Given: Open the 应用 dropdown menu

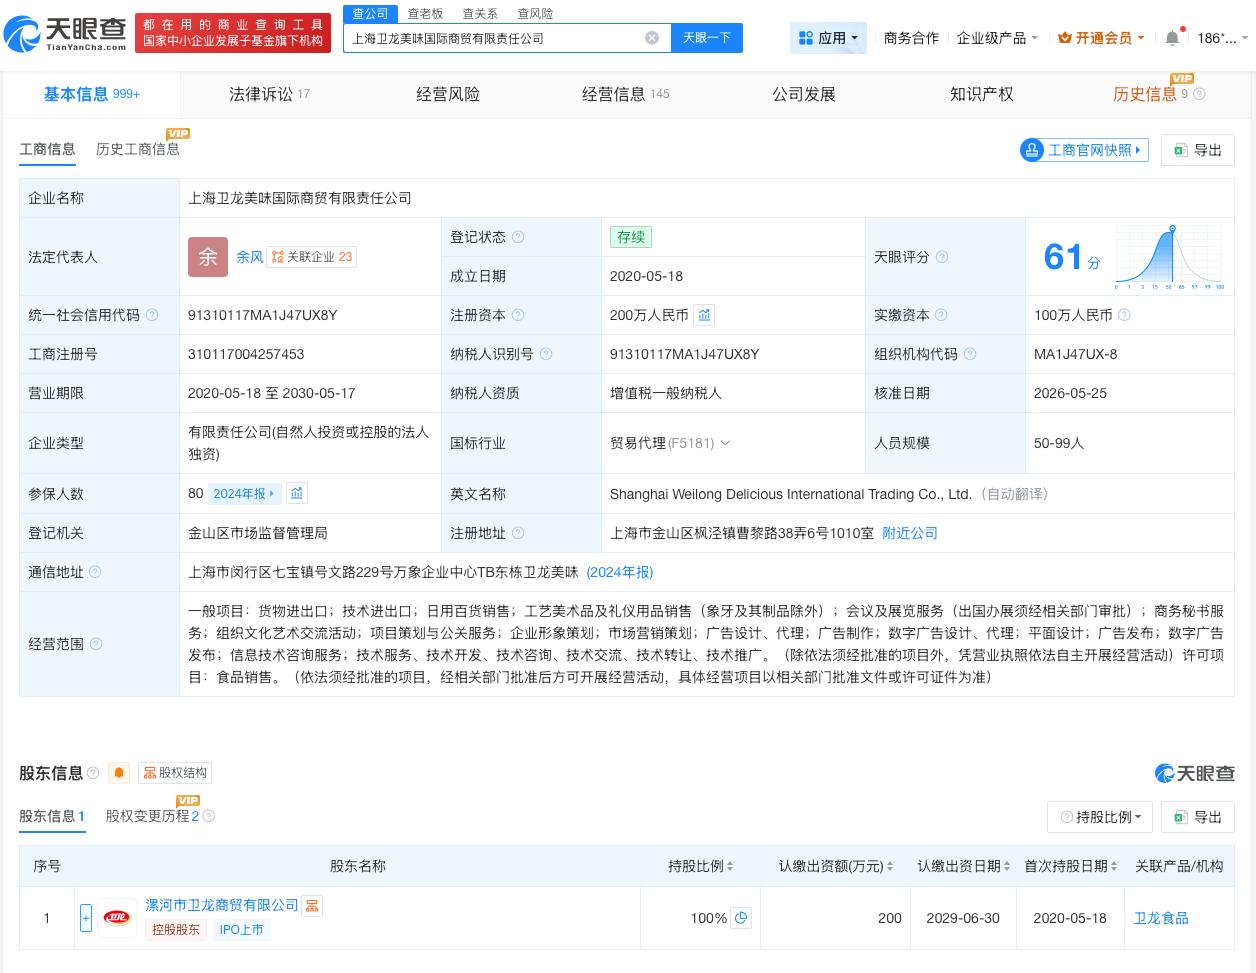Looking at the screenshot, I should [828, 38].
